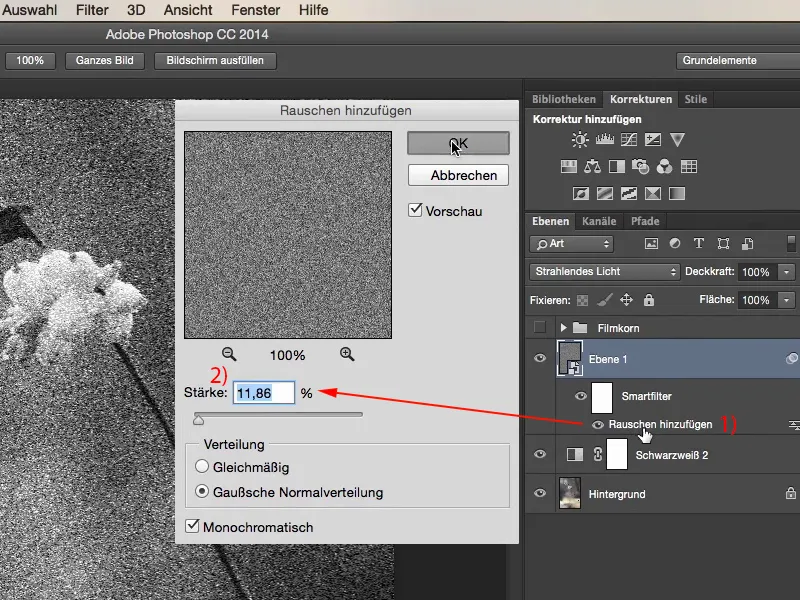Switch to the Bibliotheken tab
This screenshot has width=800, height=600.
[564, 99]
